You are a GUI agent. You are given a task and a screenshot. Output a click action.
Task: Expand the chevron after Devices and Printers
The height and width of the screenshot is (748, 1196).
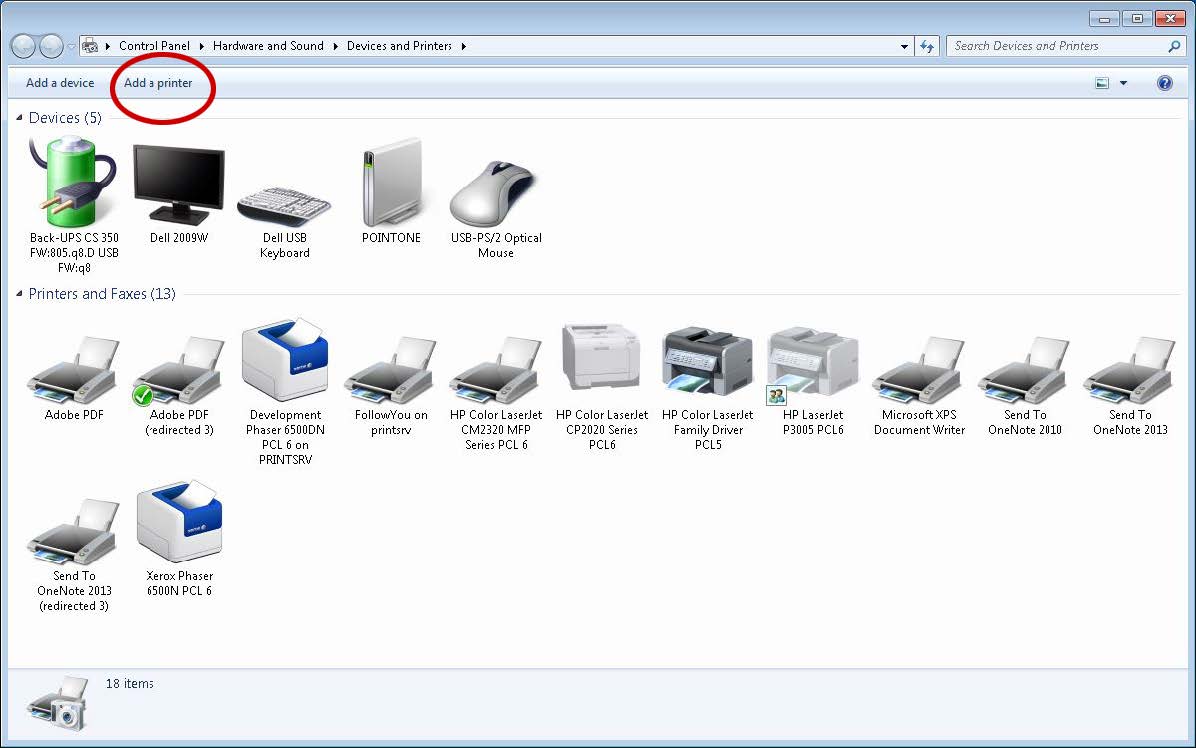tap(462, 45)
